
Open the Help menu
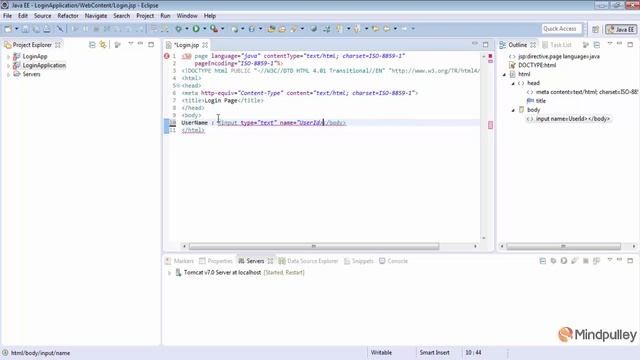click(210, 16)
